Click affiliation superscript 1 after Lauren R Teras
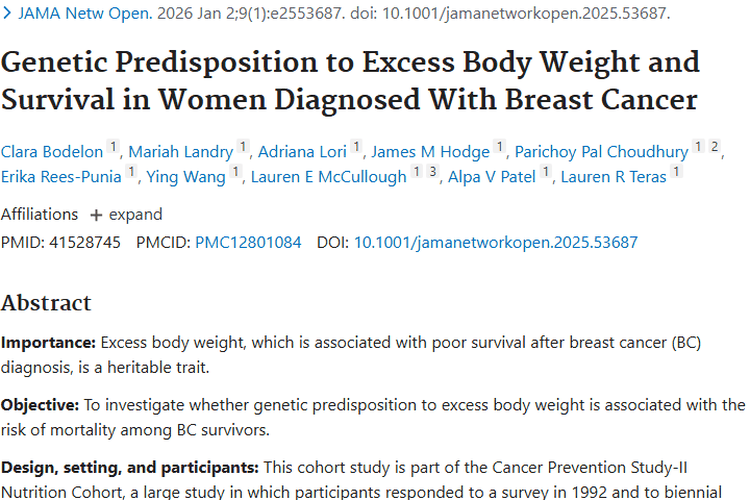750x500 pixels. (x=677, y=173)
